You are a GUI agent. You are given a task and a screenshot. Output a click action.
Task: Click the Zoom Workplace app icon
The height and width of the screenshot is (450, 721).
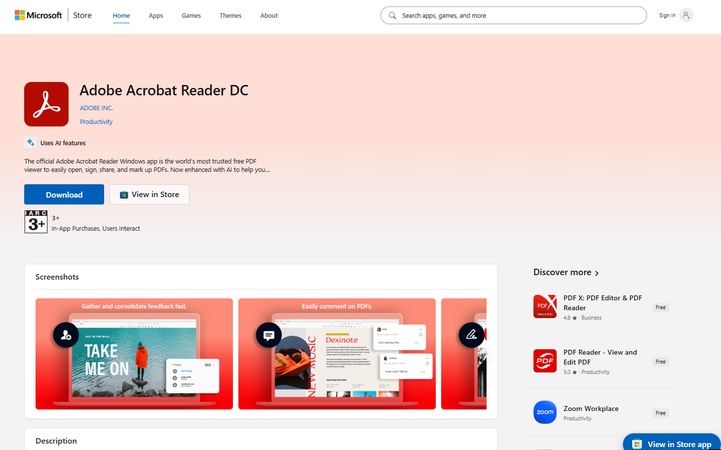click(545, 412)
